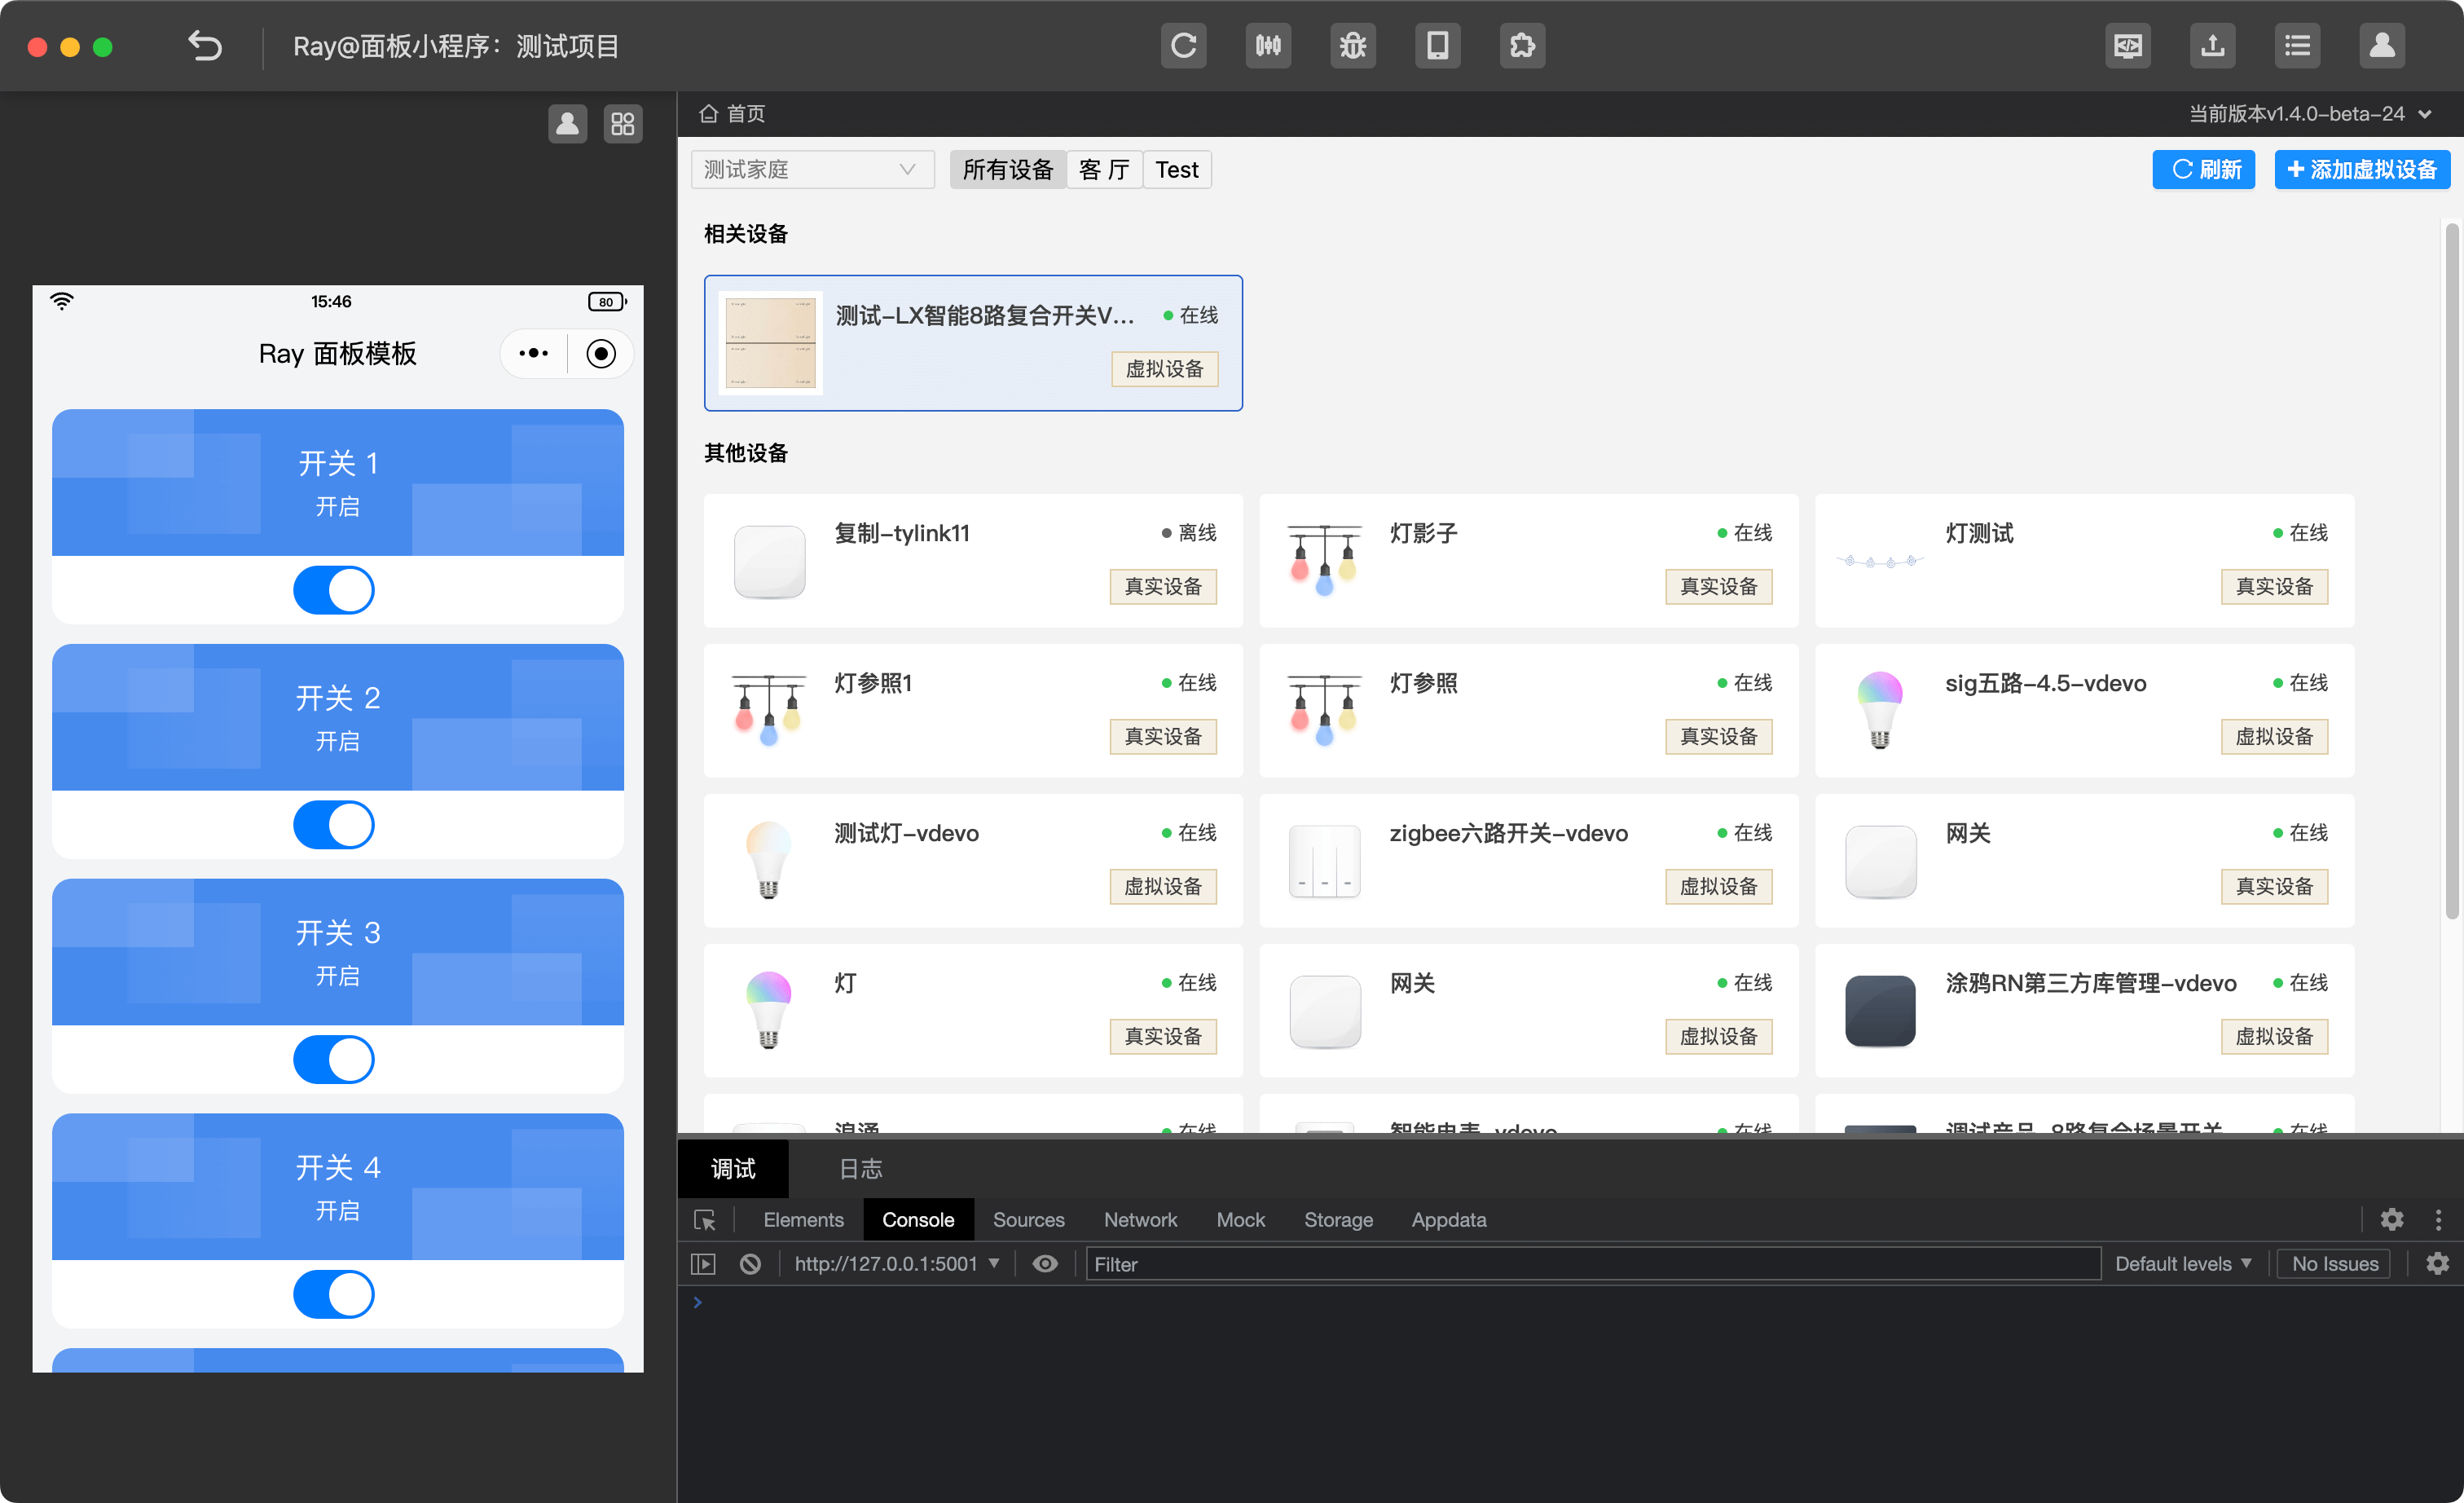Open the current version v1.4.0-beta-24 dropdown
Image resolution: width=2464 pixels, height=1503 pixels.
click(x=2310, y=114)
